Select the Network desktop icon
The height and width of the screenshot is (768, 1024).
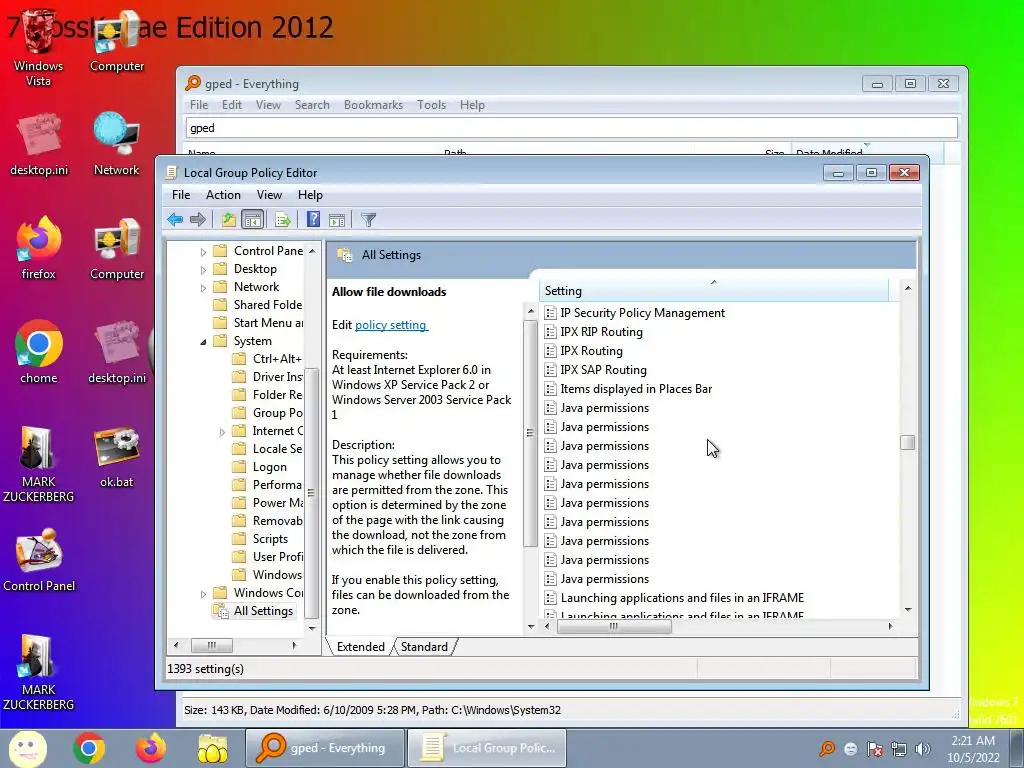(x=116, y=144)
